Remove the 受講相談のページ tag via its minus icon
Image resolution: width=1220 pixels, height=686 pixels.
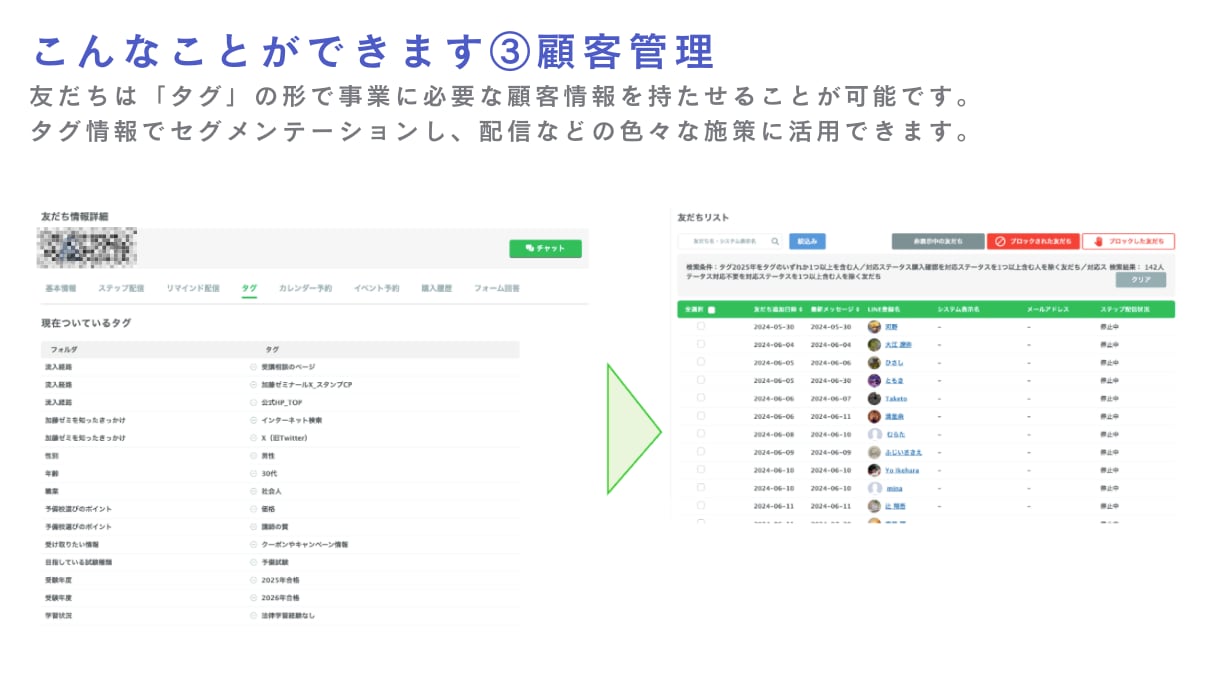(x=253, y=367)
